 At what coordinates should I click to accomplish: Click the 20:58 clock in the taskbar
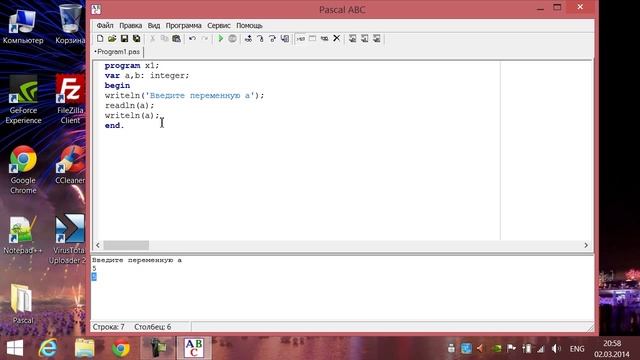612,344
